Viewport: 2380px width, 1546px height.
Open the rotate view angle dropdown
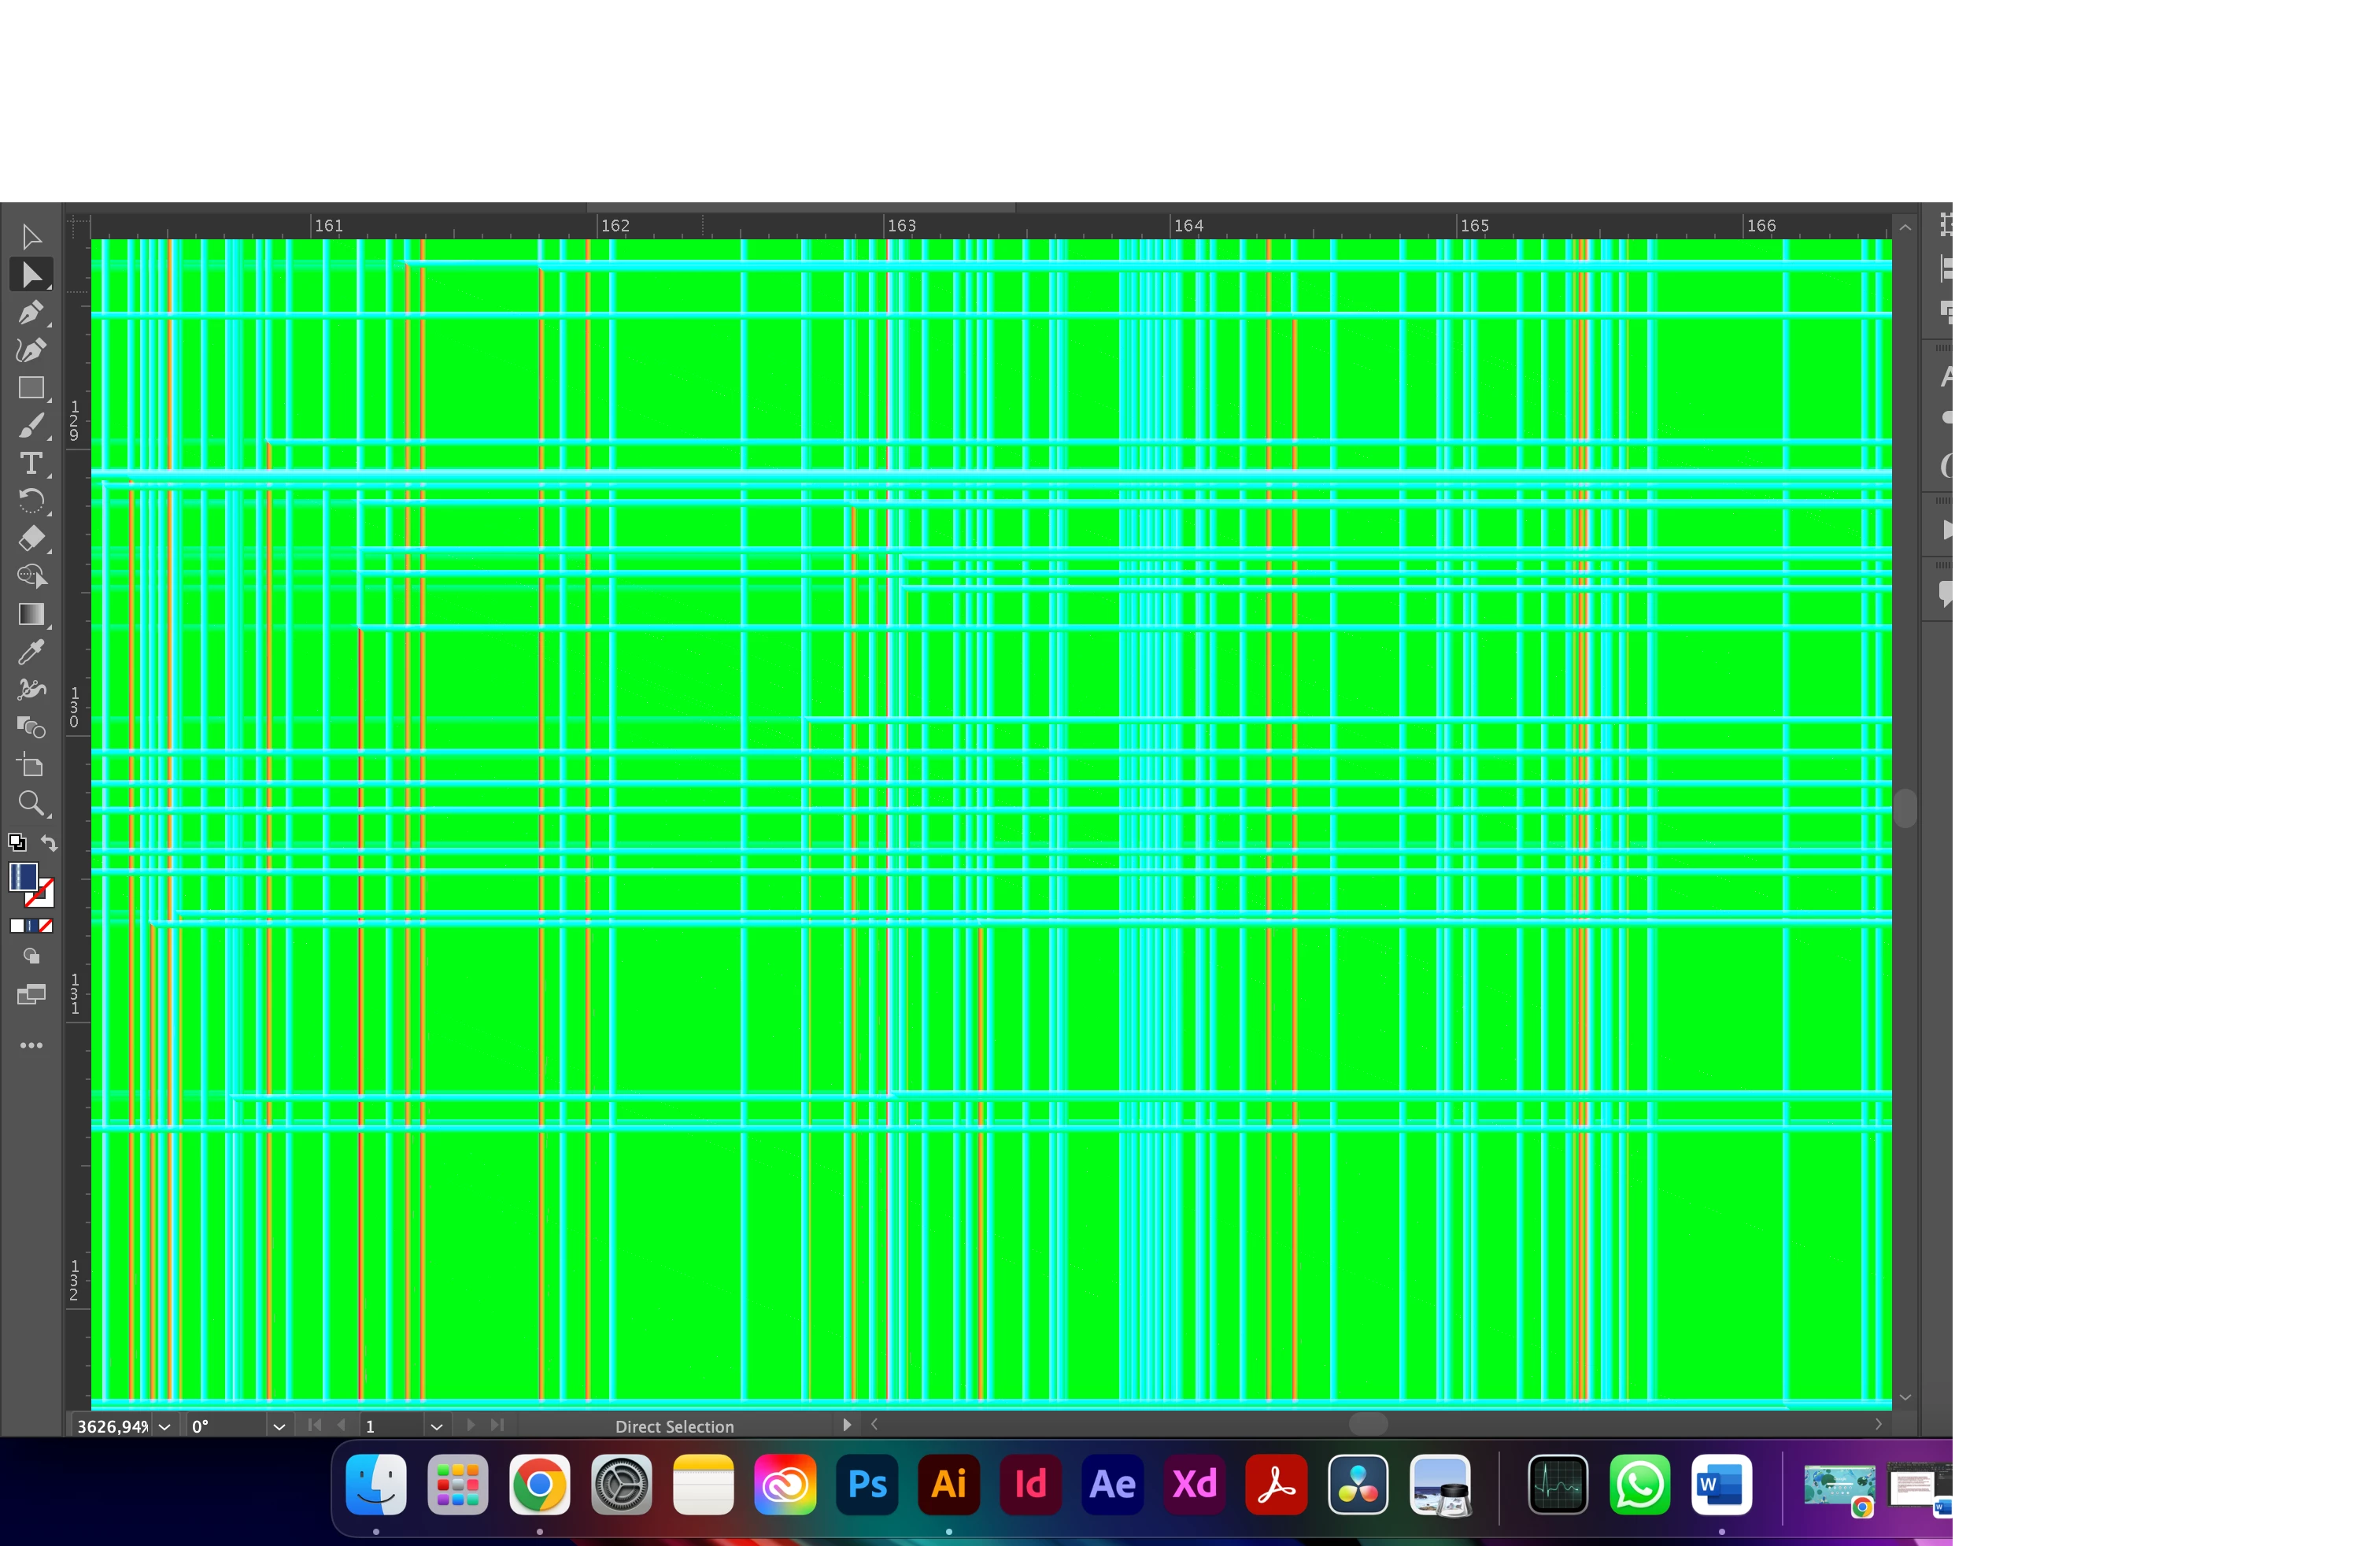(279, 1426)
